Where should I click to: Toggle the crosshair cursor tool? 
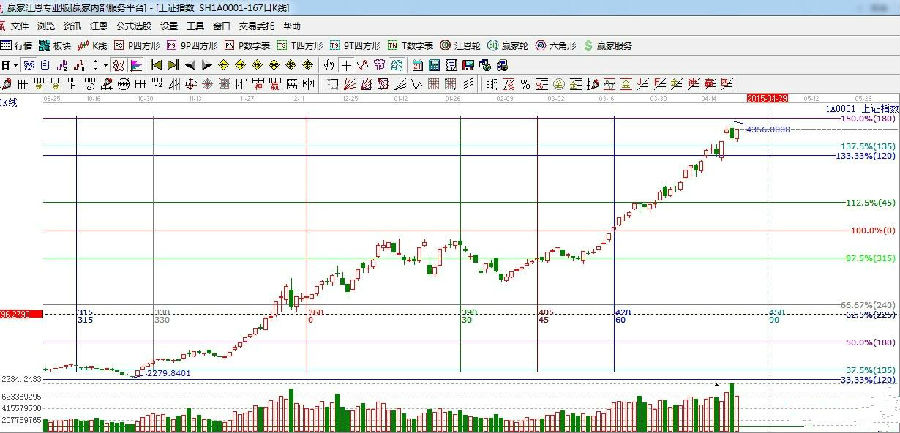(x=346, y=65)
